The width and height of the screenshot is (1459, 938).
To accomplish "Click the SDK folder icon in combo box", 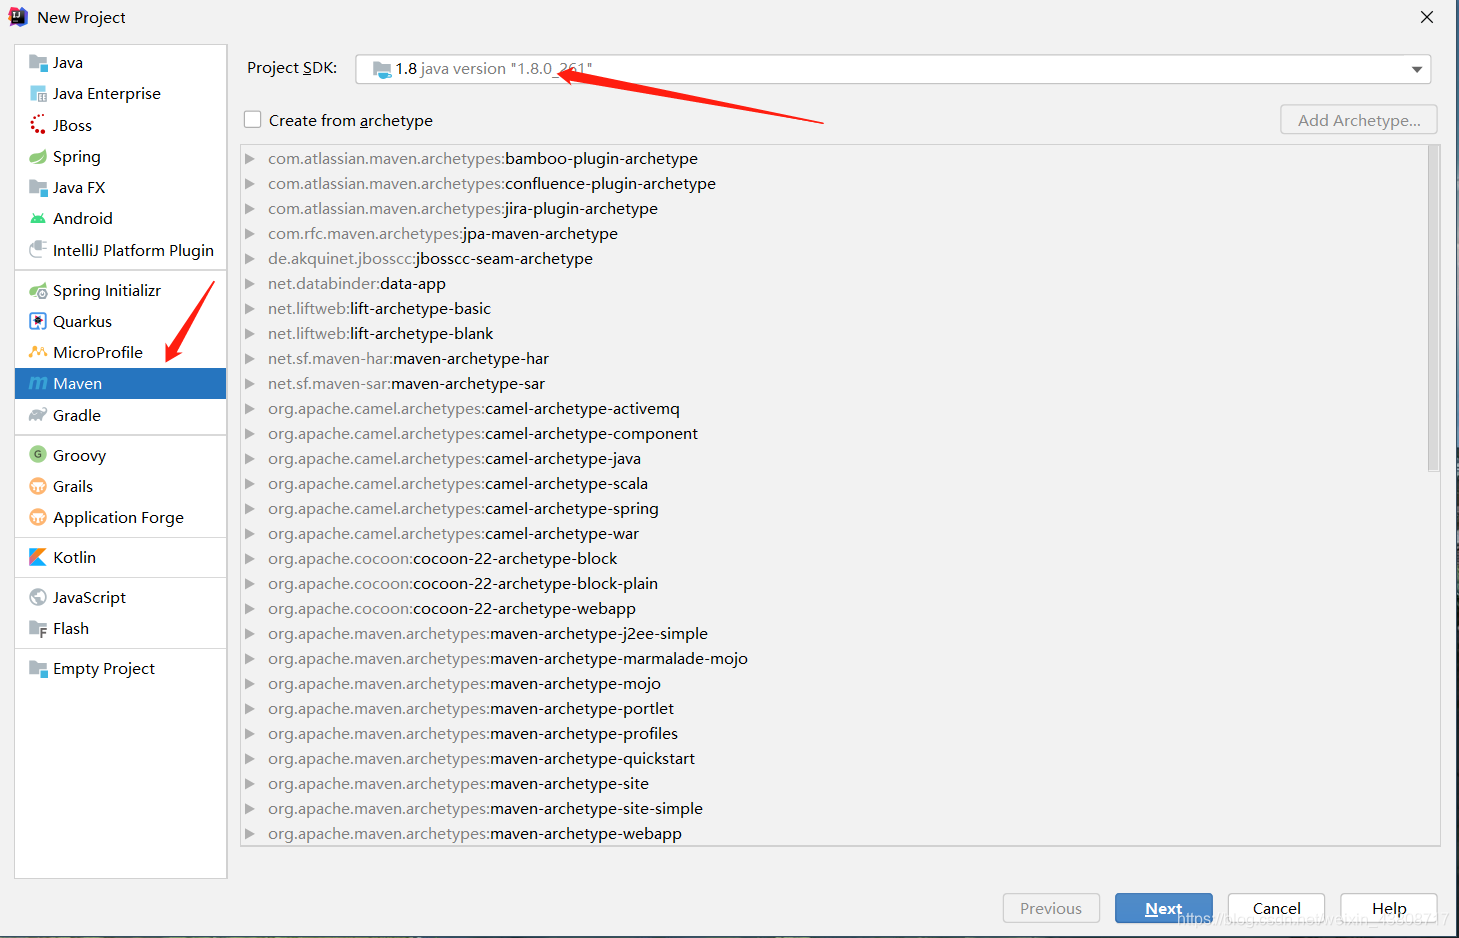I will coord(382,69).
